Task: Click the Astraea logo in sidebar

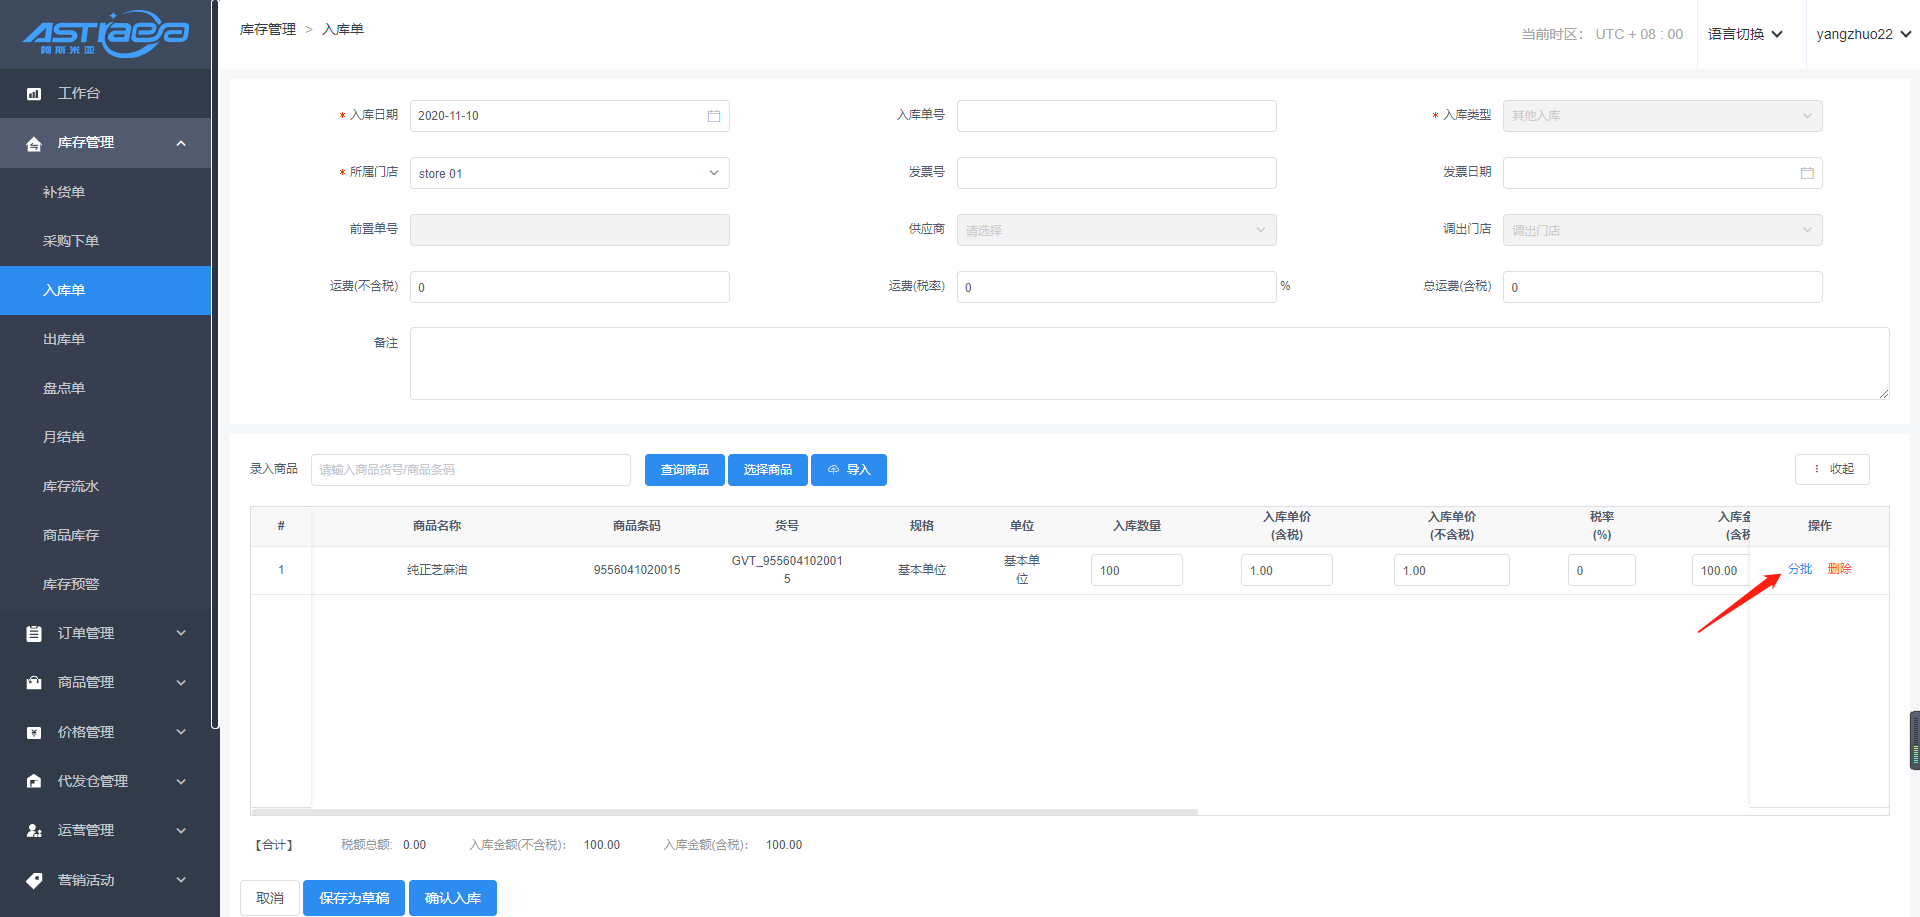Action: pos(105,34)
